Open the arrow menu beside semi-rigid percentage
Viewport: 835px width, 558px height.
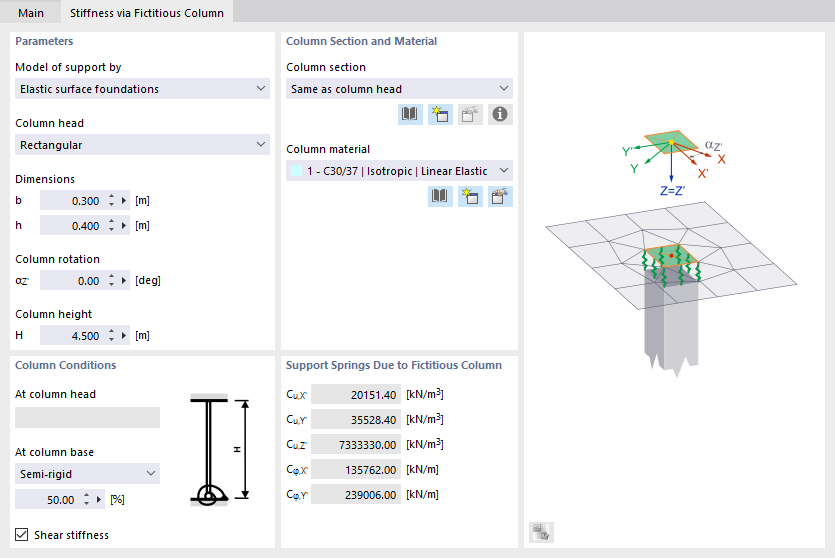tap(99, 499)
